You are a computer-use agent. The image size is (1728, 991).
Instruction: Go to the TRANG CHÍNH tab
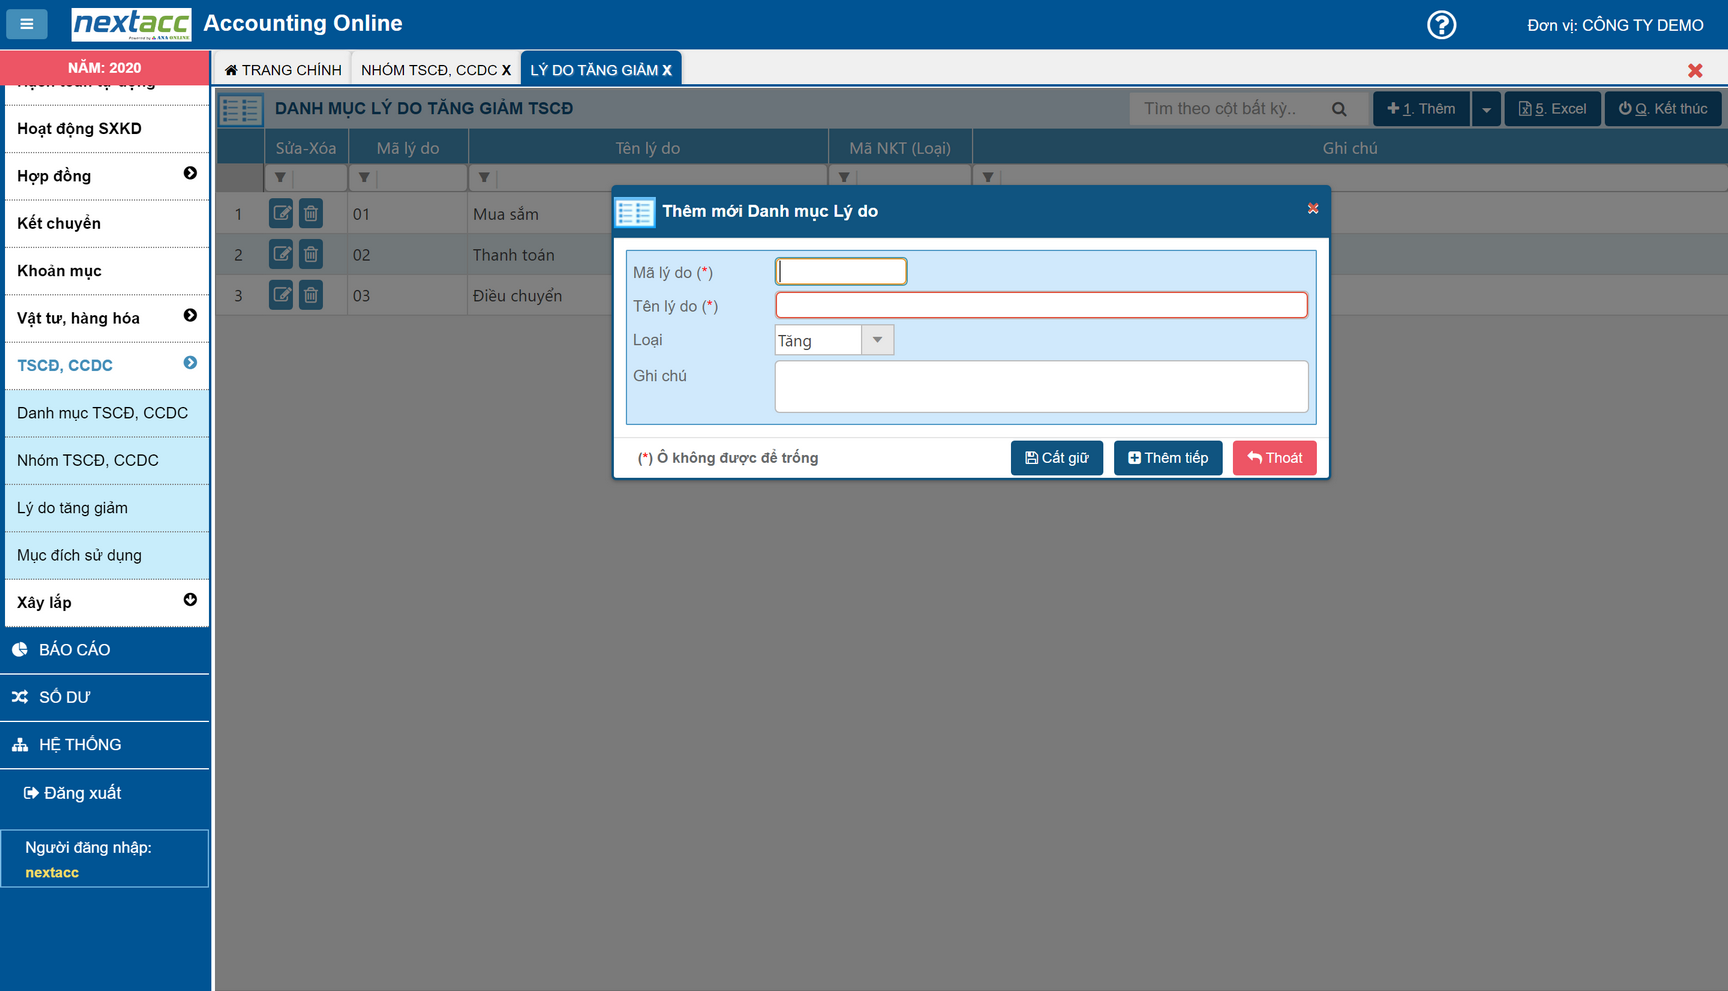[284, 70]
